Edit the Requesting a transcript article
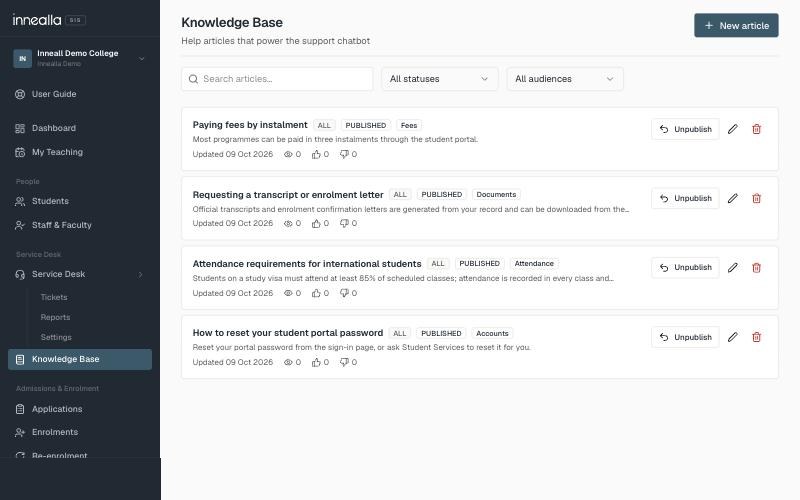Viewport: 800px width, 500px height. (x=732, y=198)
